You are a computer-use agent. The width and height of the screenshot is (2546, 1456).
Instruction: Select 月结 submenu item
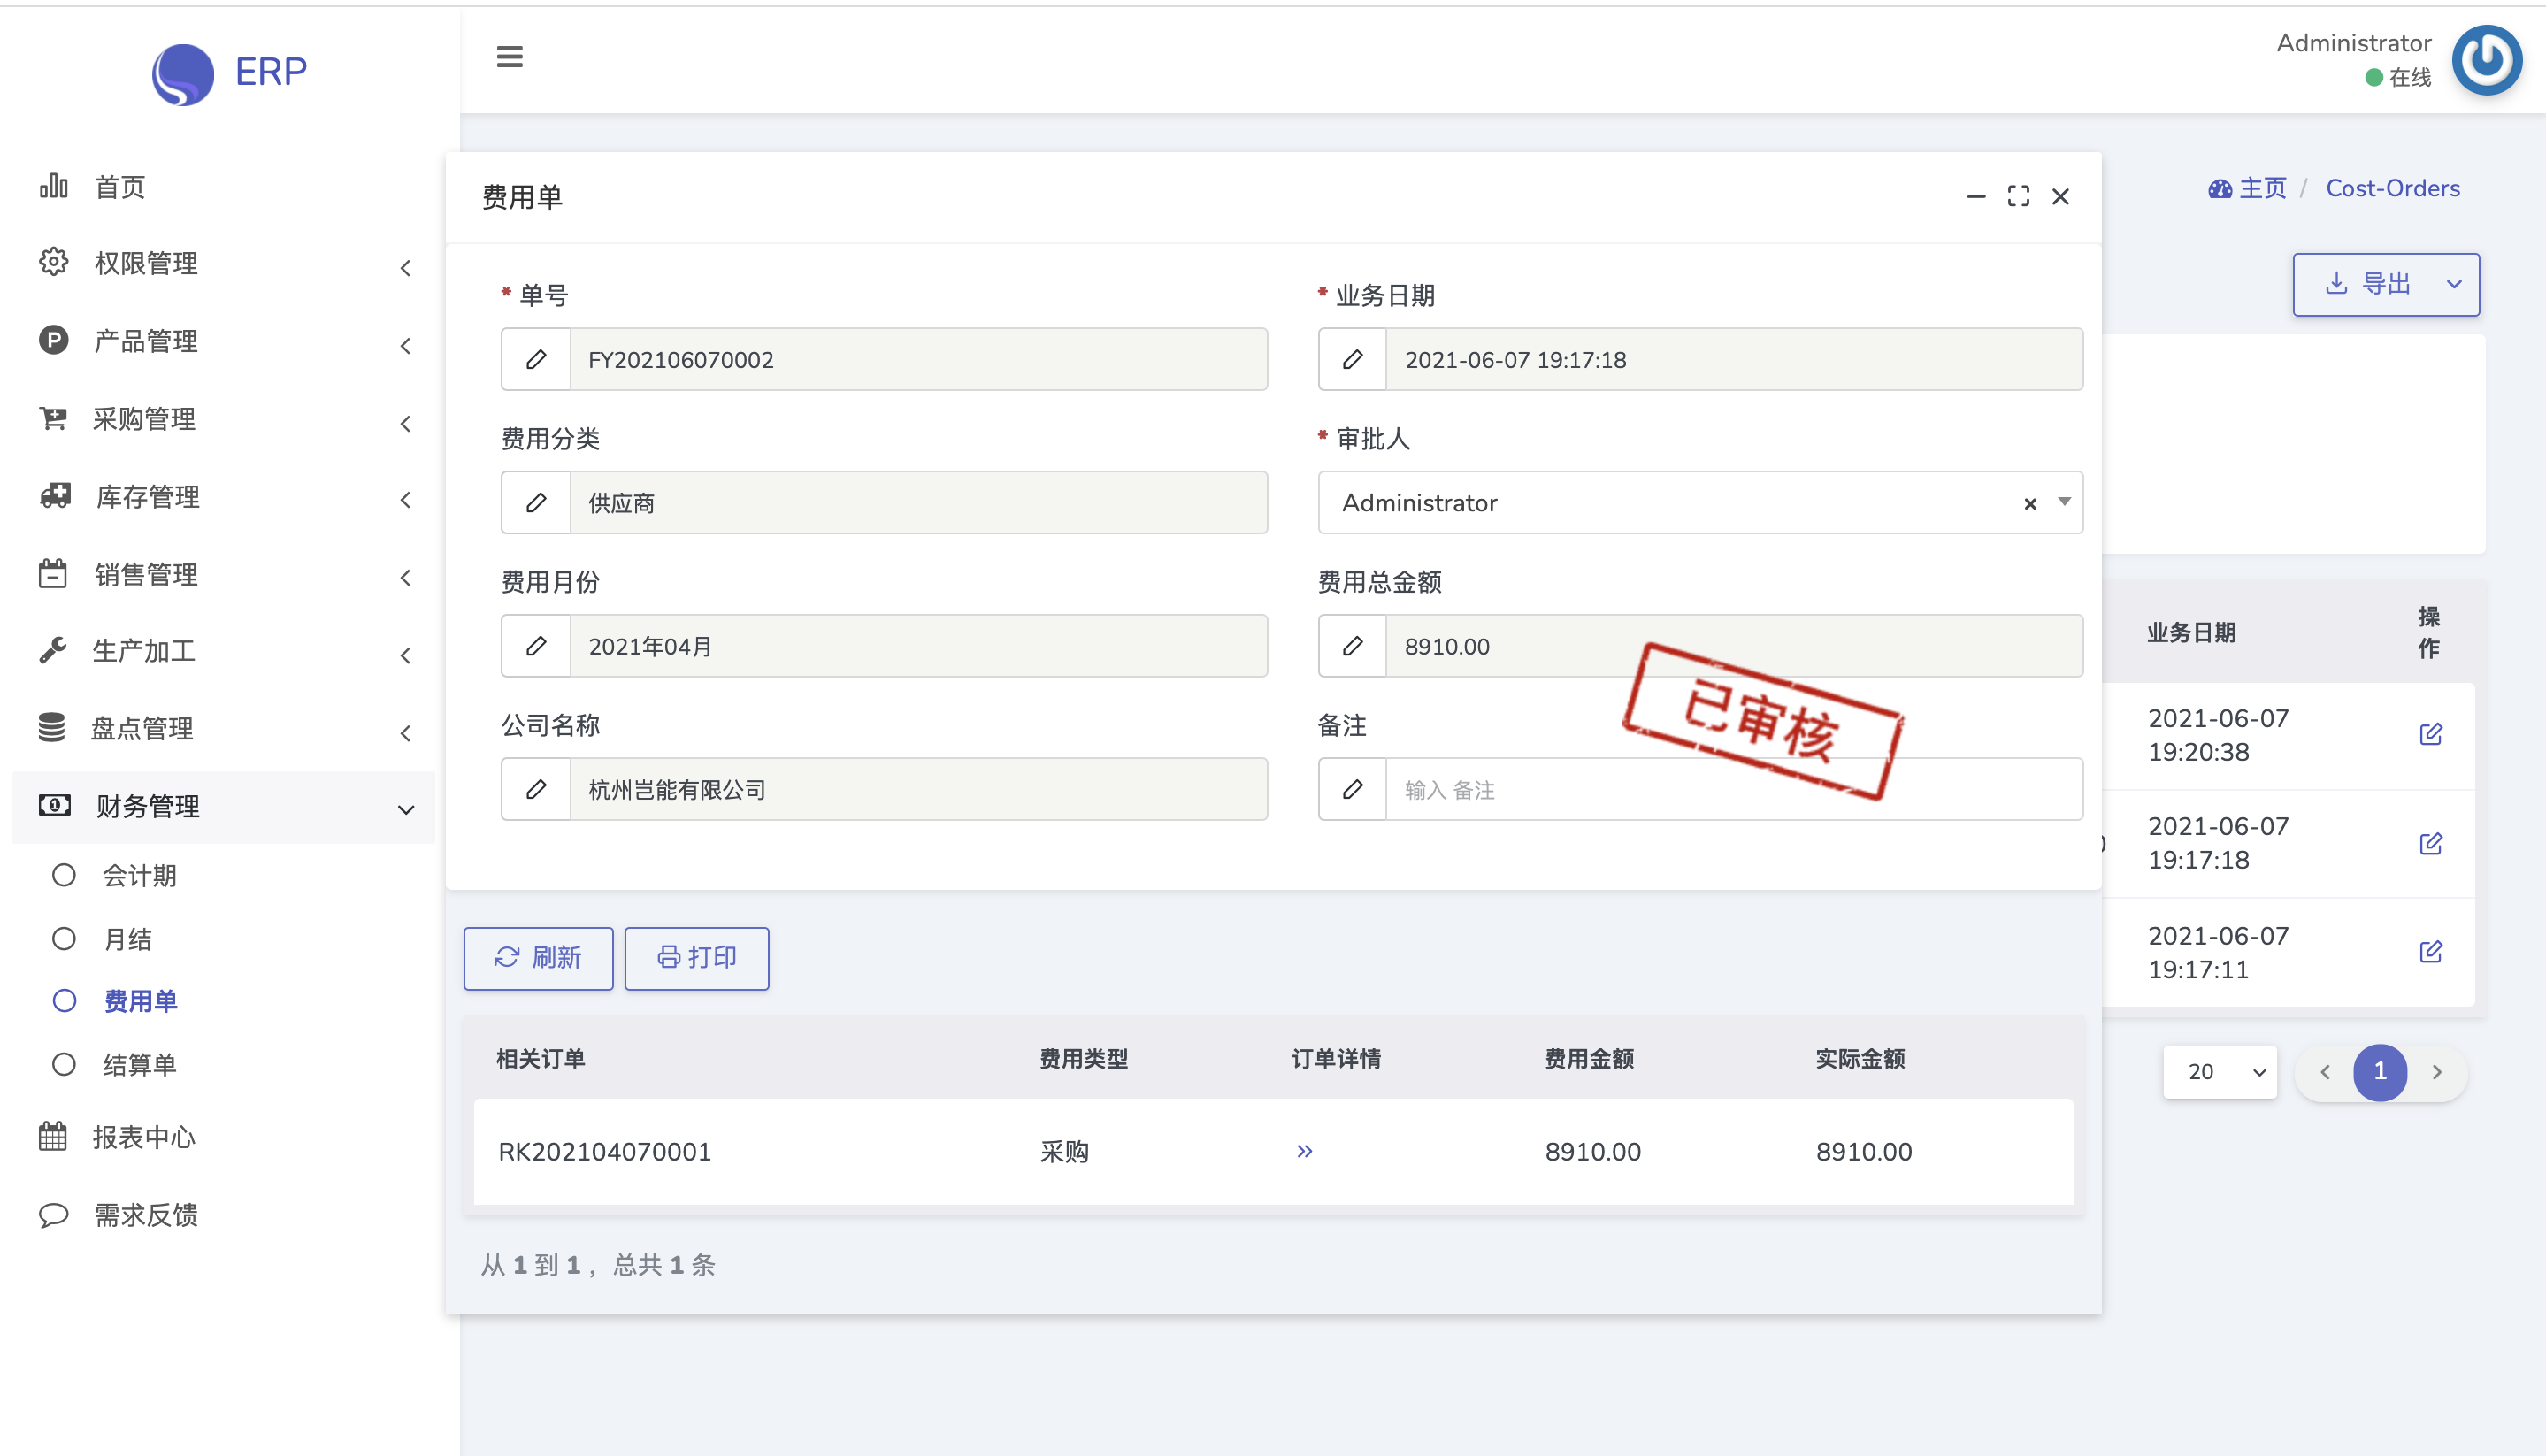(x=128, y=939)
